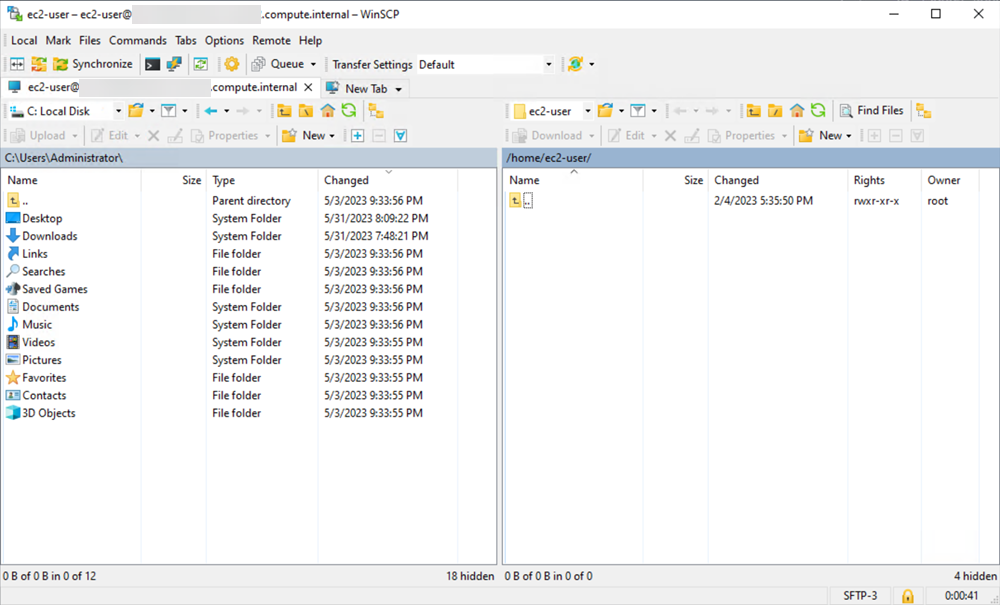Click the remote directory tree icon
The height and width of the screenshot is (605, 1000).
click(923, 111)
